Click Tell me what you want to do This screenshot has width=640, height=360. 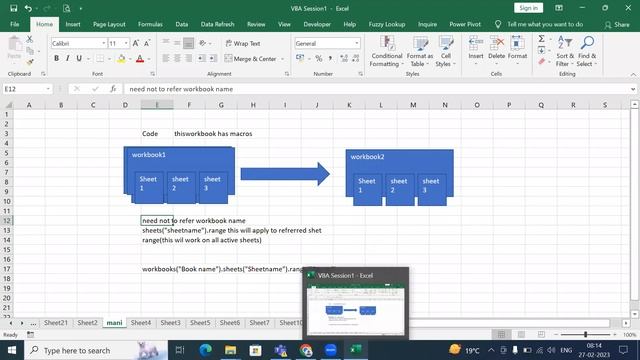point(545,24)
